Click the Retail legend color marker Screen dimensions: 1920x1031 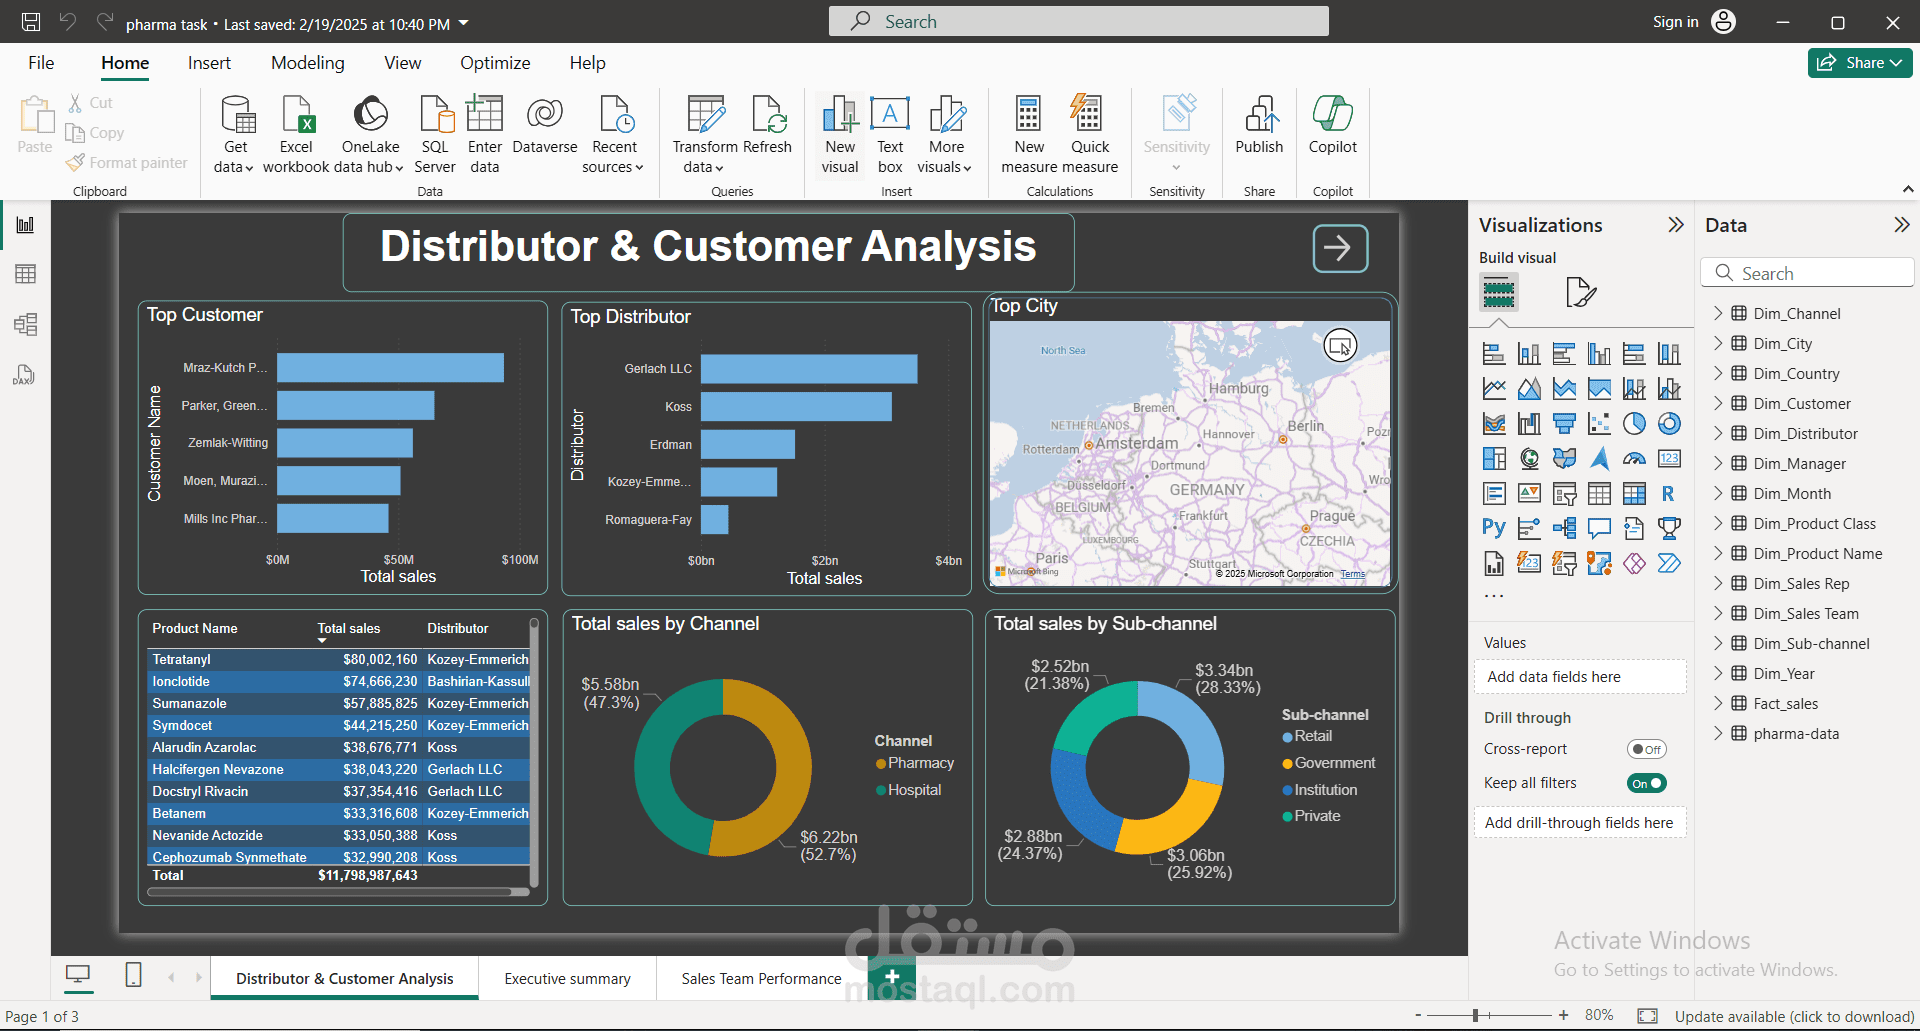(x=1288, y=737)
